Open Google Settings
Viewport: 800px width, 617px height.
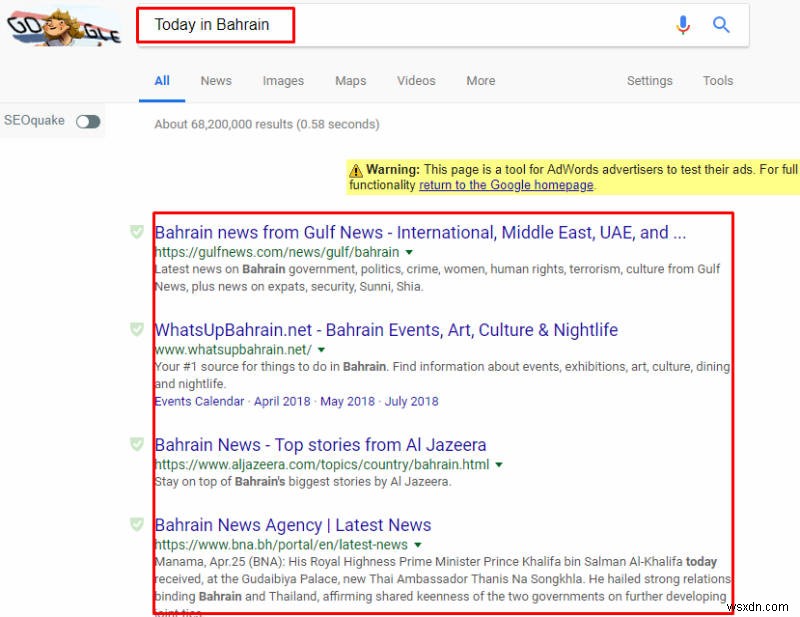click(649, 80)
